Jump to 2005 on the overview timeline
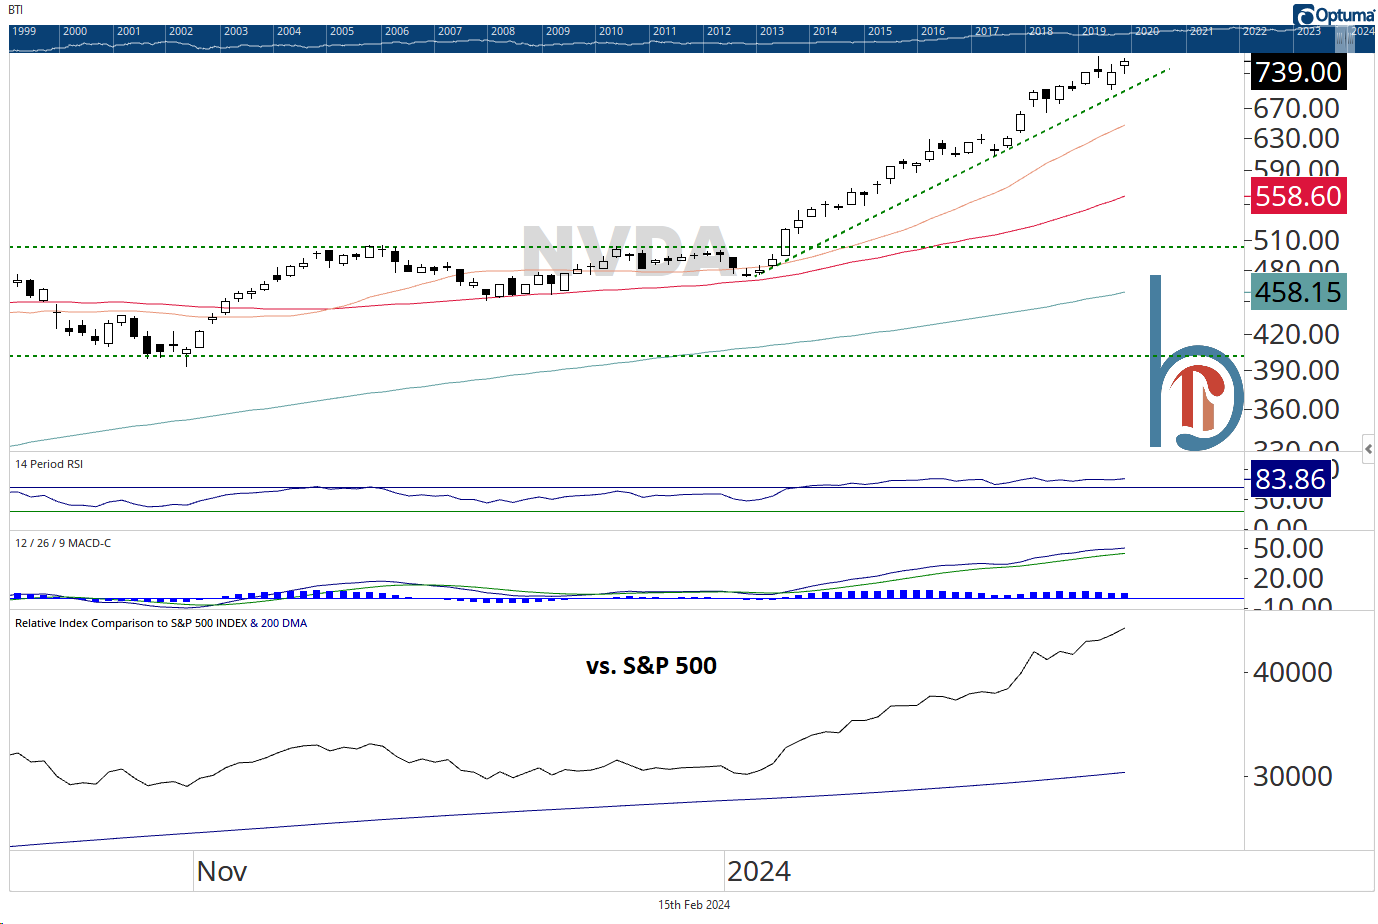This screenshot has width=1378, height=924. point(342,31)
